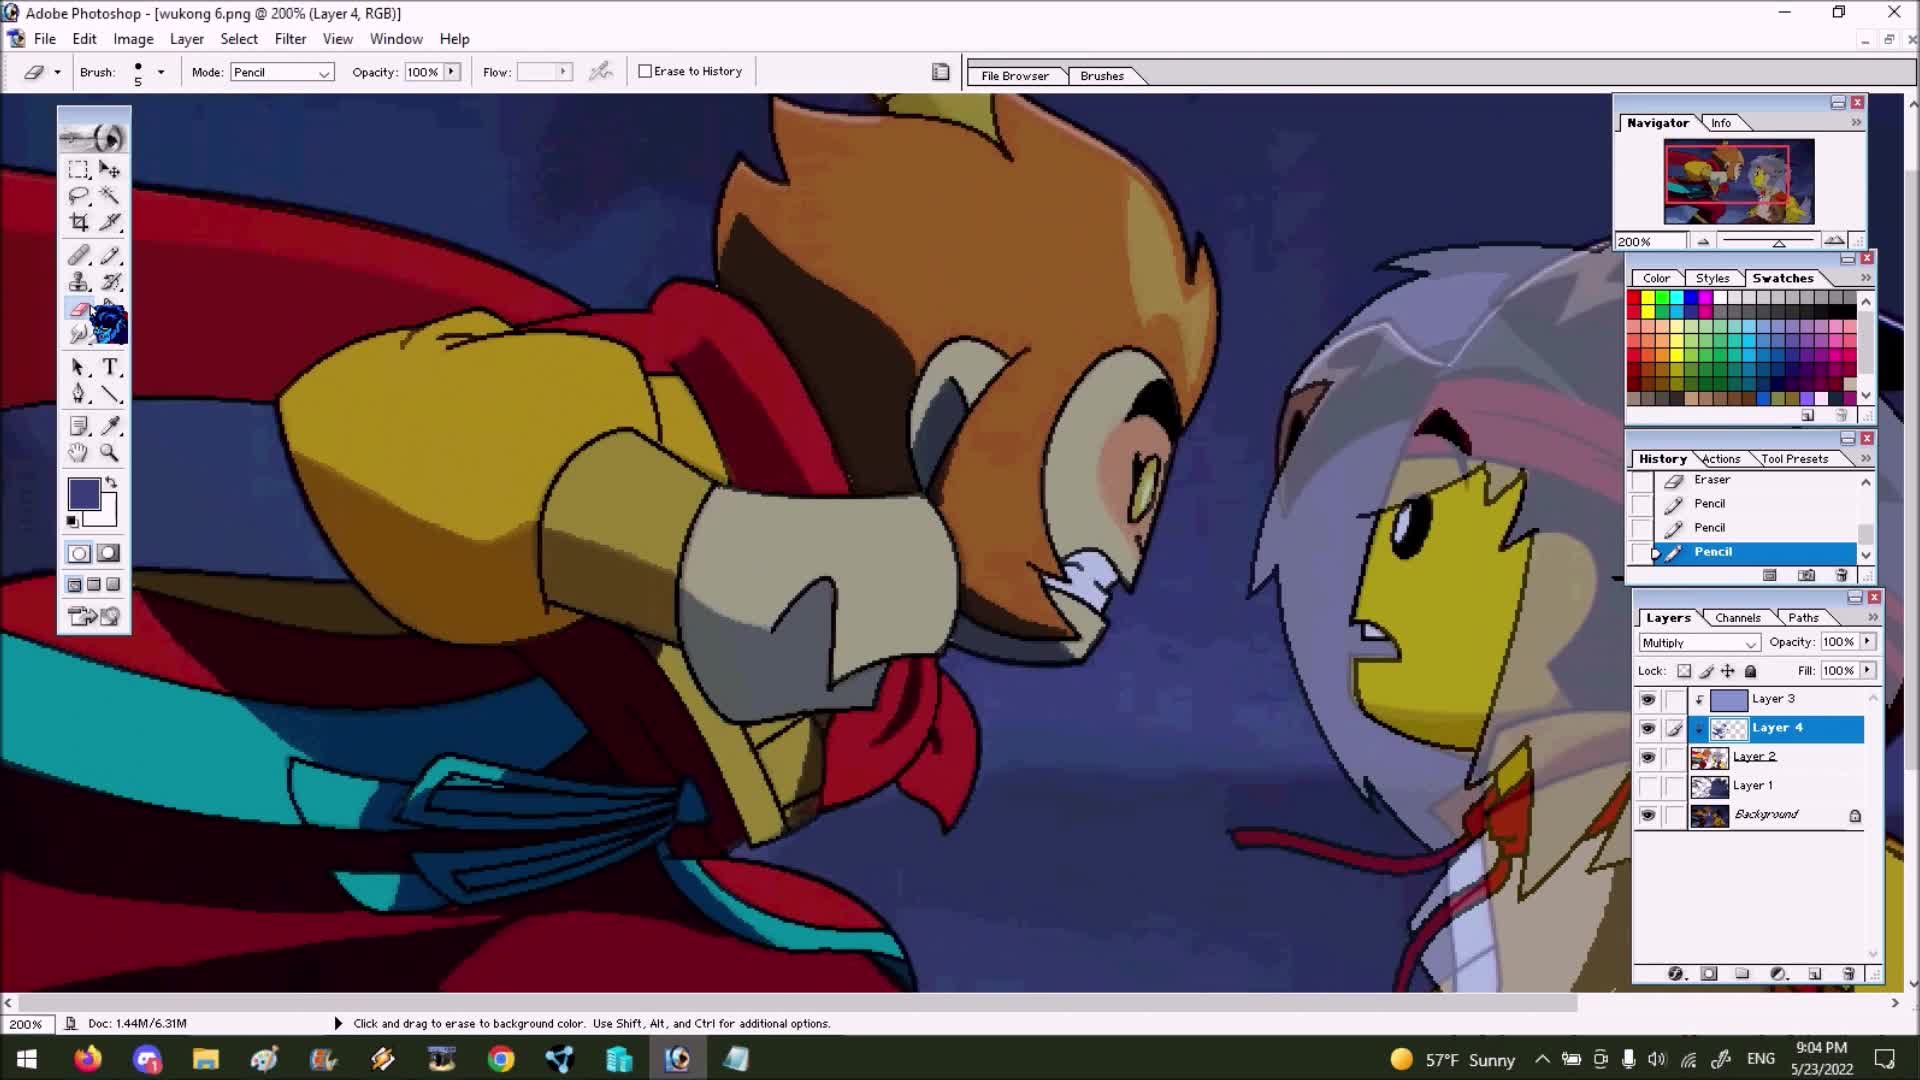The image size is (1920, 1080).
Task: Select the Line tool
Action: click(x=110, y=394)
